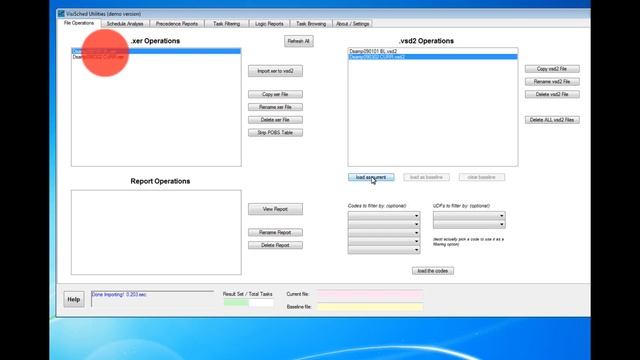640x360 pixels.
Task: Click the load the codes button
Action: [433, 271]
